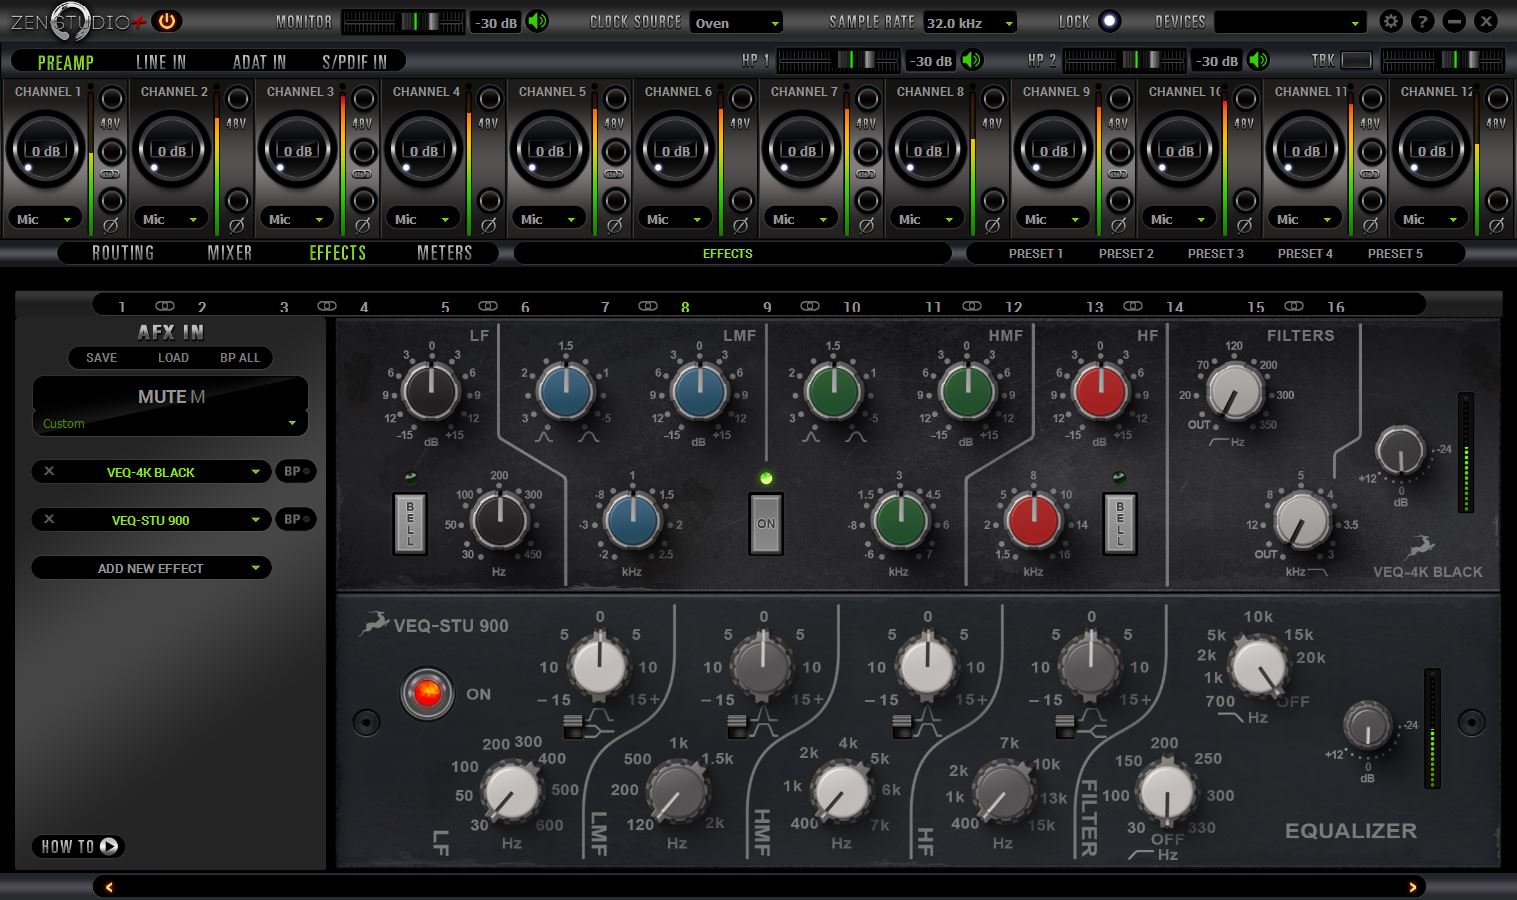
Task: Click the VEQ-STU 900 output dB knob
Action: (x=1367, y=726)
